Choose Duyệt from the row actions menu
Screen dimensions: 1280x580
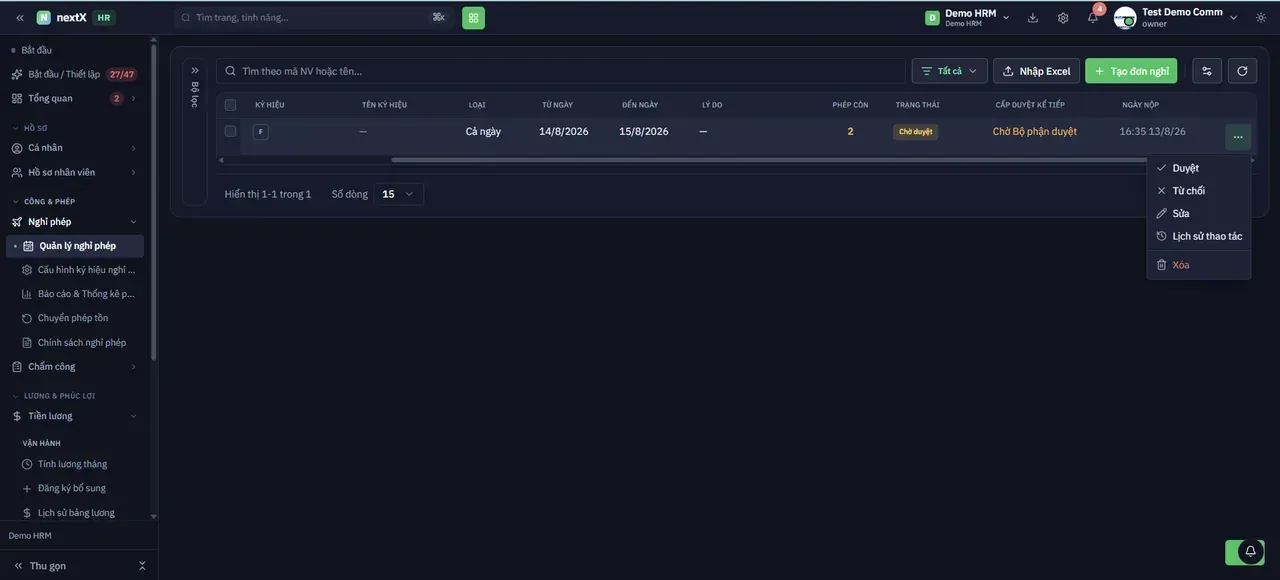1199,168
